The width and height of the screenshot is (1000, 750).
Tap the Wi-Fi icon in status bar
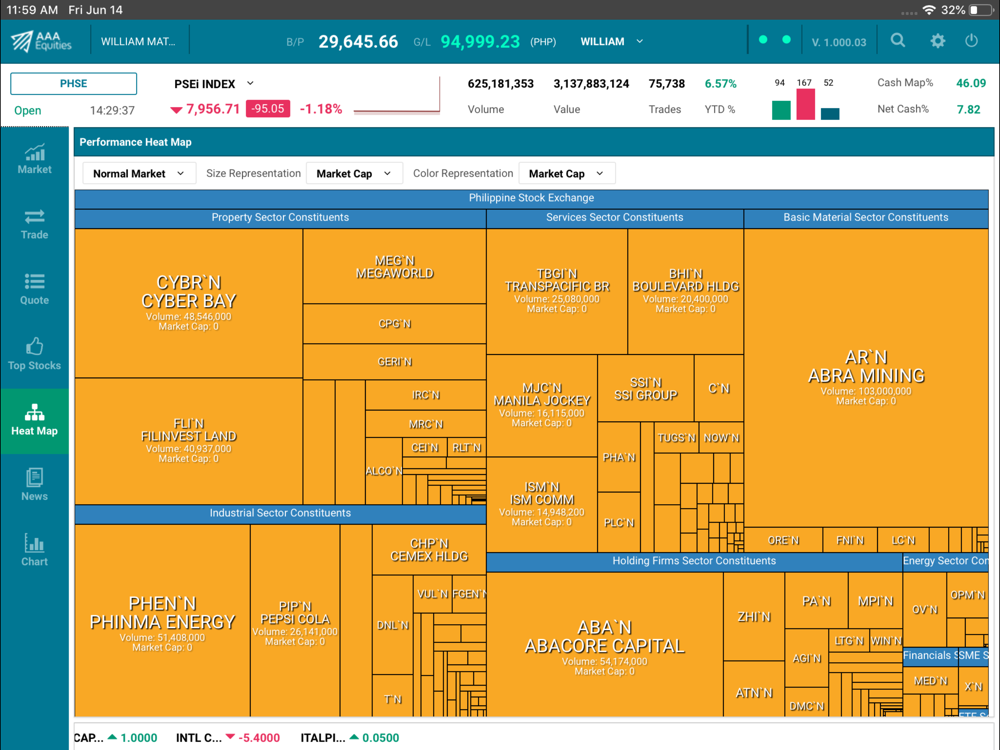point(929,10)
